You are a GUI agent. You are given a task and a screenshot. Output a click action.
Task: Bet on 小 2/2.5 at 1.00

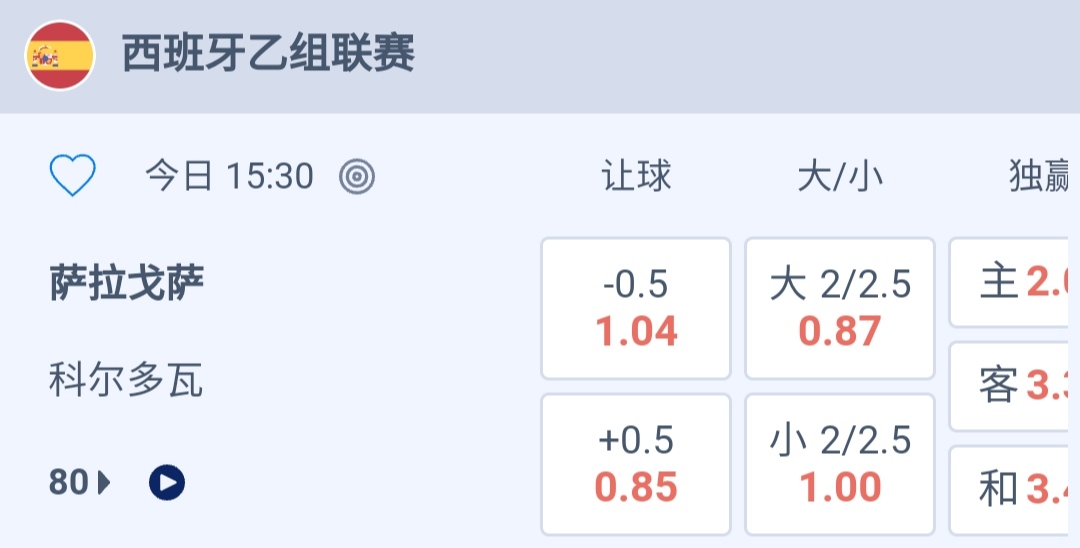[840, 464]
